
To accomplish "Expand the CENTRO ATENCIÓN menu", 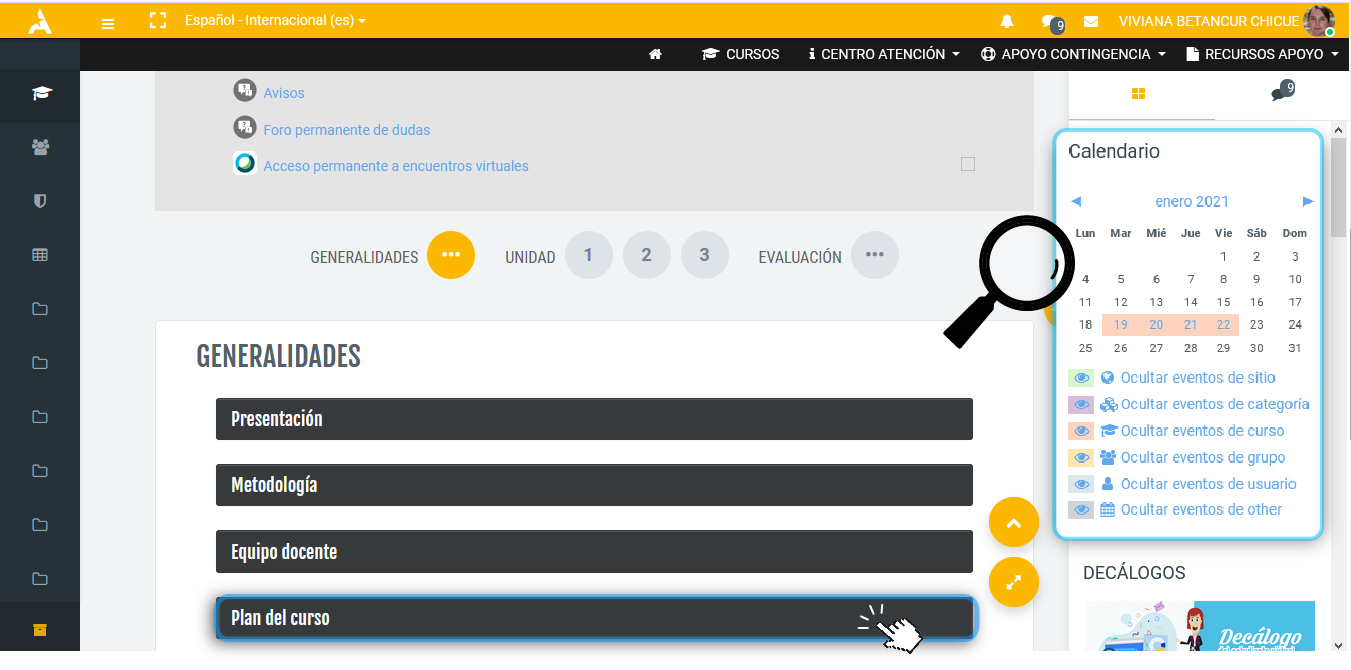I will (x=884, y=54).
